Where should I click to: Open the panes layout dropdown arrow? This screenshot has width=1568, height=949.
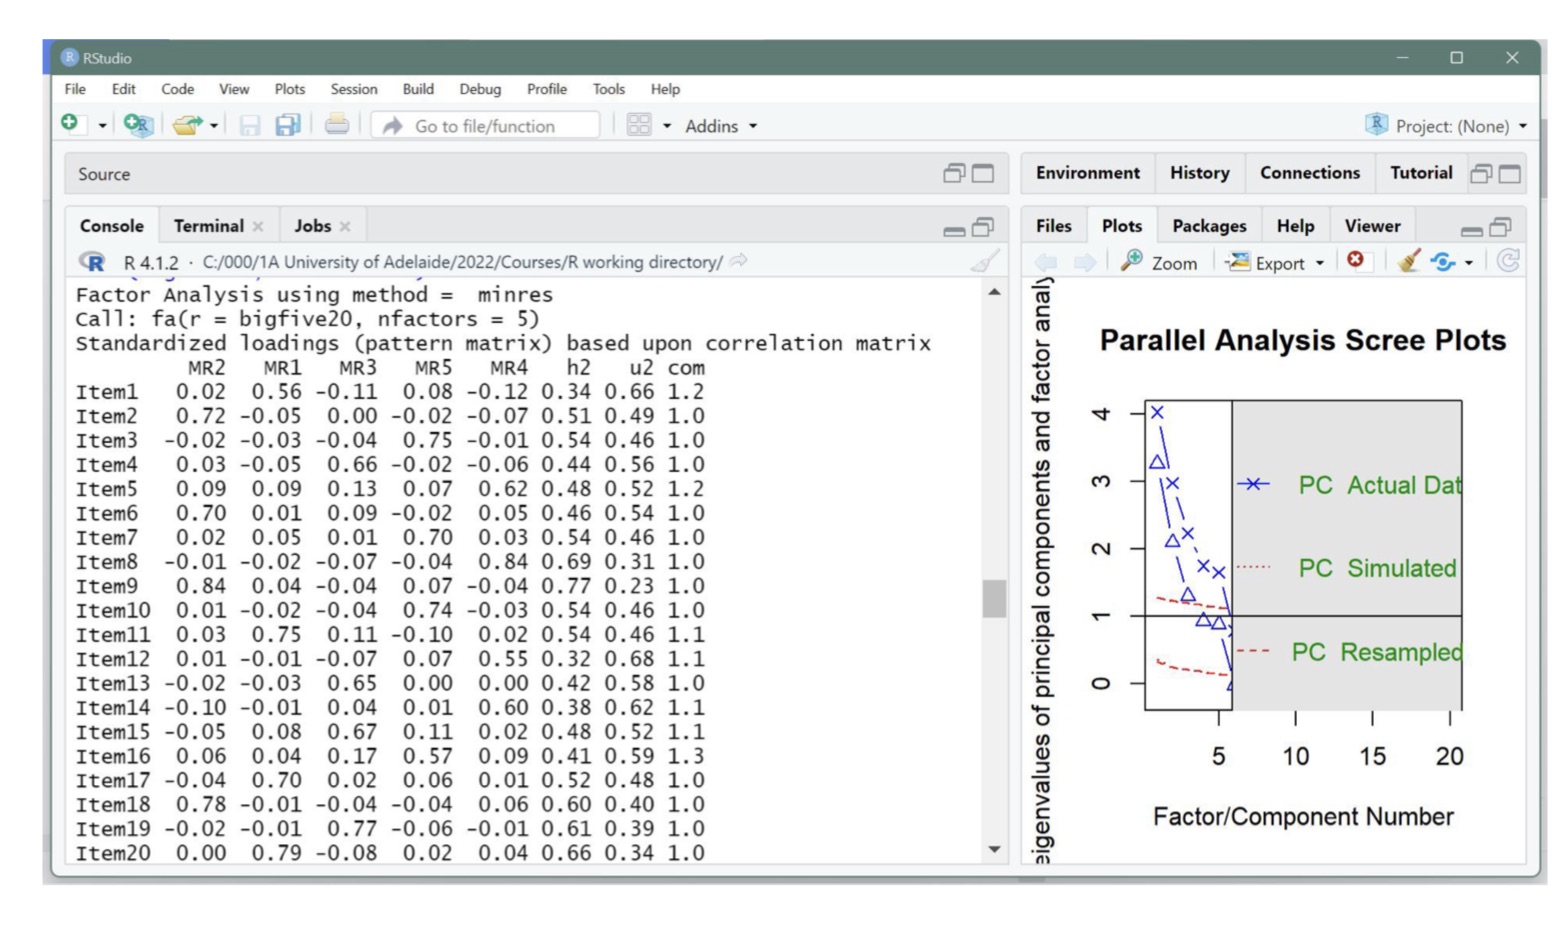tap(666, 126)
